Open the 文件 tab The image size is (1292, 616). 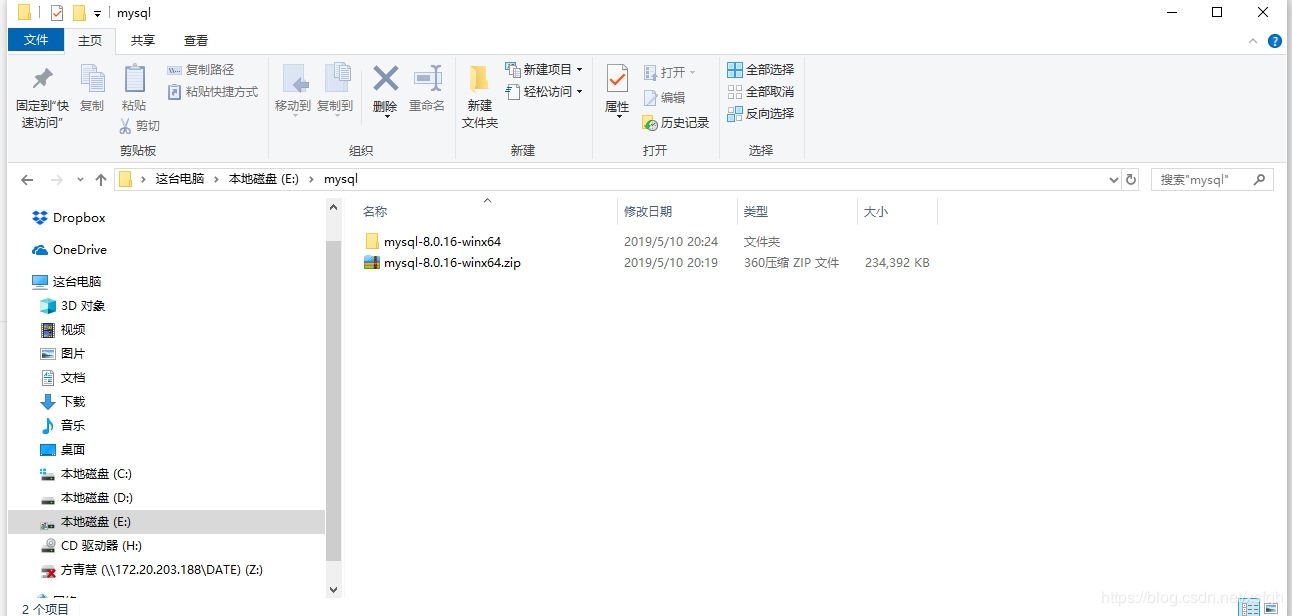36,40
